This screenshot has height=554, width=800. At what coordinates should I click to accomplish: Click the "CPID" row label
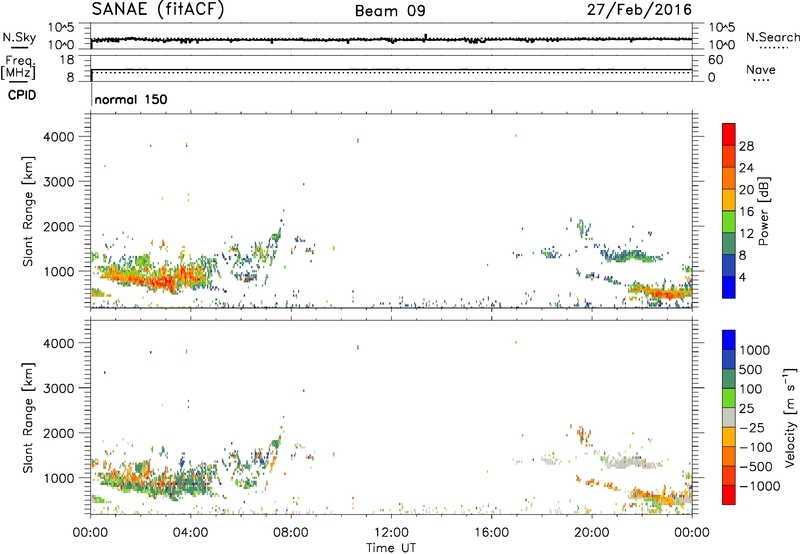[22, 95]
